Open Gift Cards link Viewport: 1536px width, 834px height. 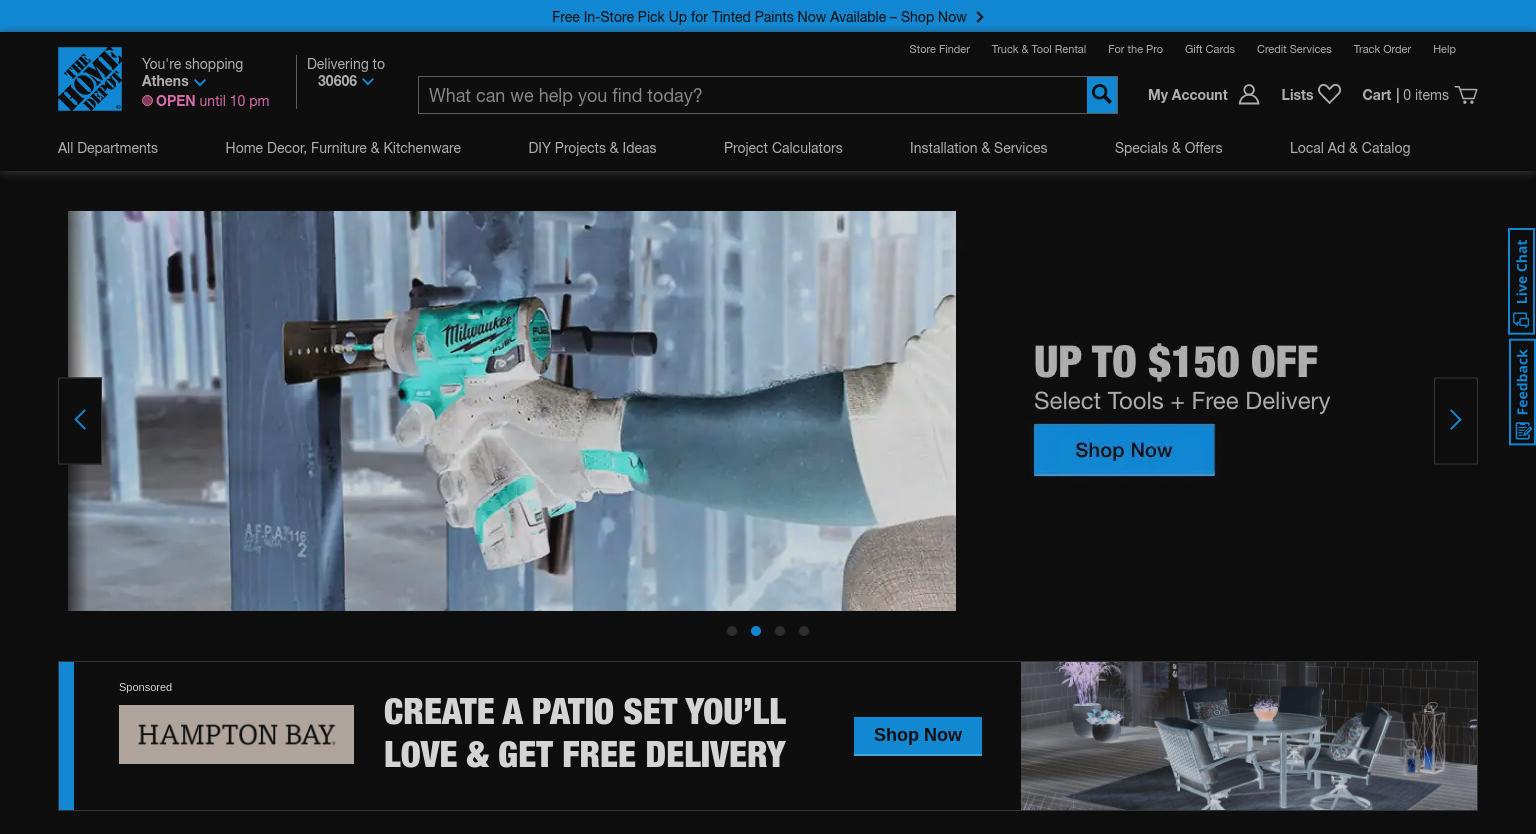(x=1210, y=49)
